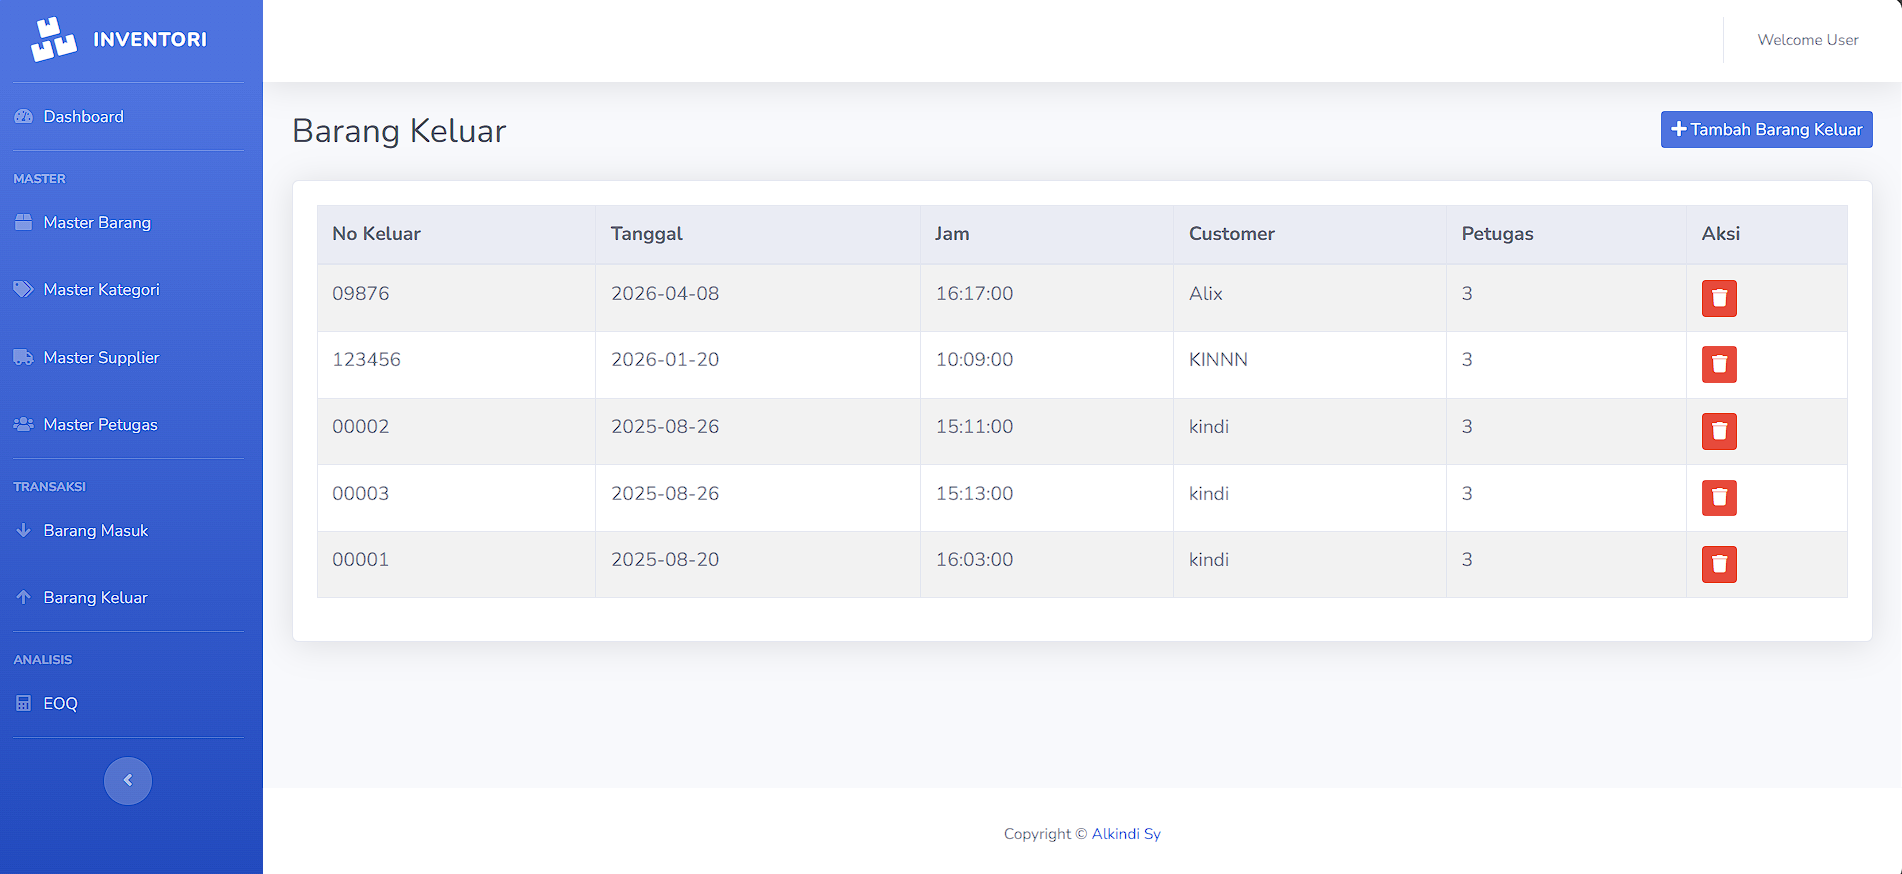The height and width of the screenshot is (874, 1902).
Task: Click the Aksi column header
Action: (x=1767, y=234)
